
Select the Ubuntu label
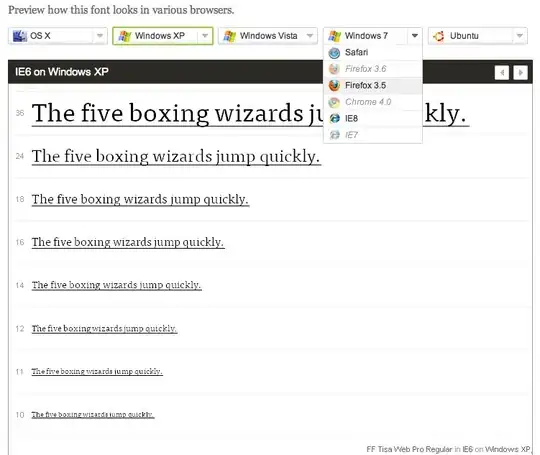click(x=464, y=36)
